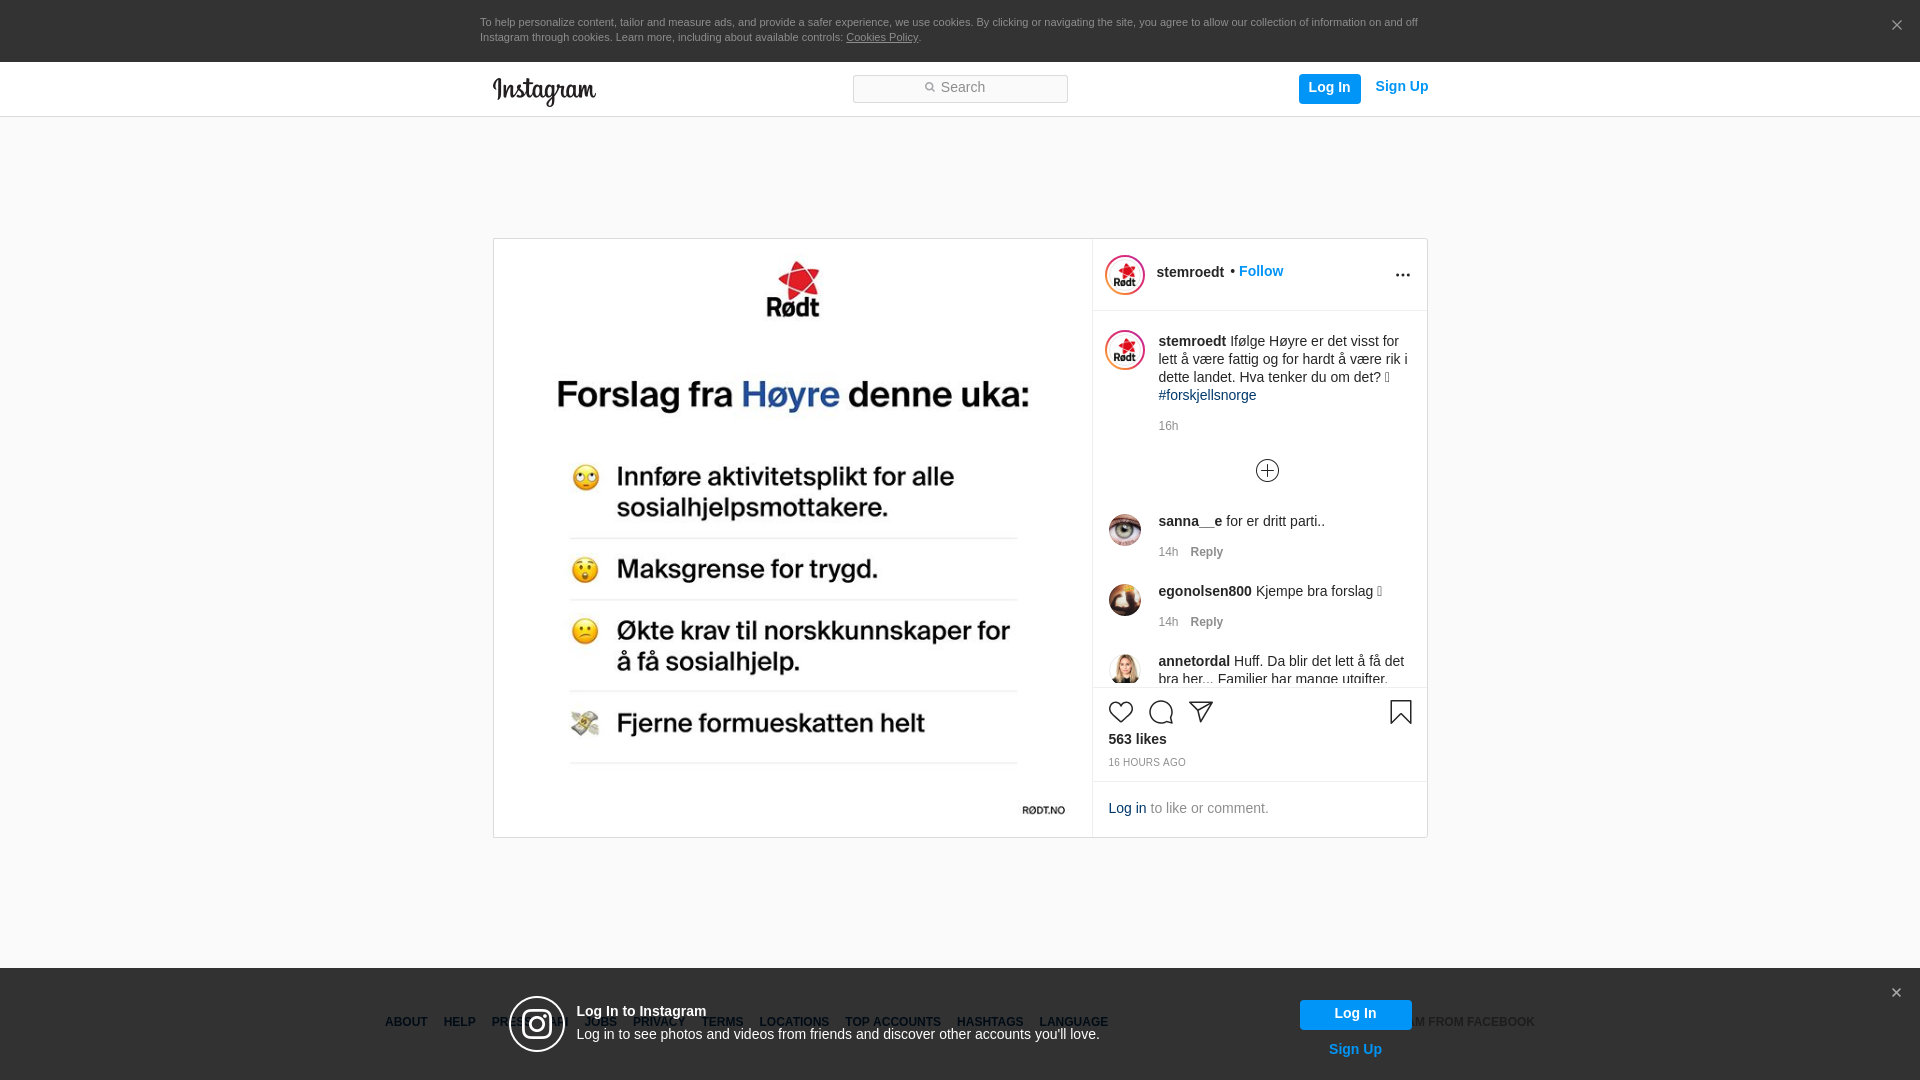Viewport: 1920px width, 1080px height.
Task: Click the comment bubble icon
Action: click(1160, 712)
